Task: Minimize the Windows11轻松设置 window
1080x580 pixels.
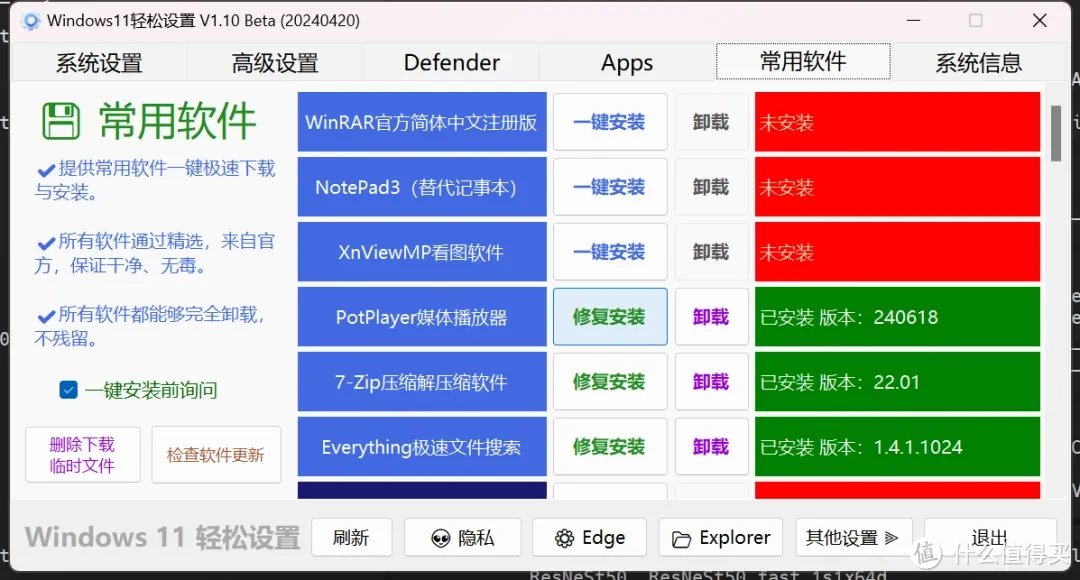Action: [913, 21]
